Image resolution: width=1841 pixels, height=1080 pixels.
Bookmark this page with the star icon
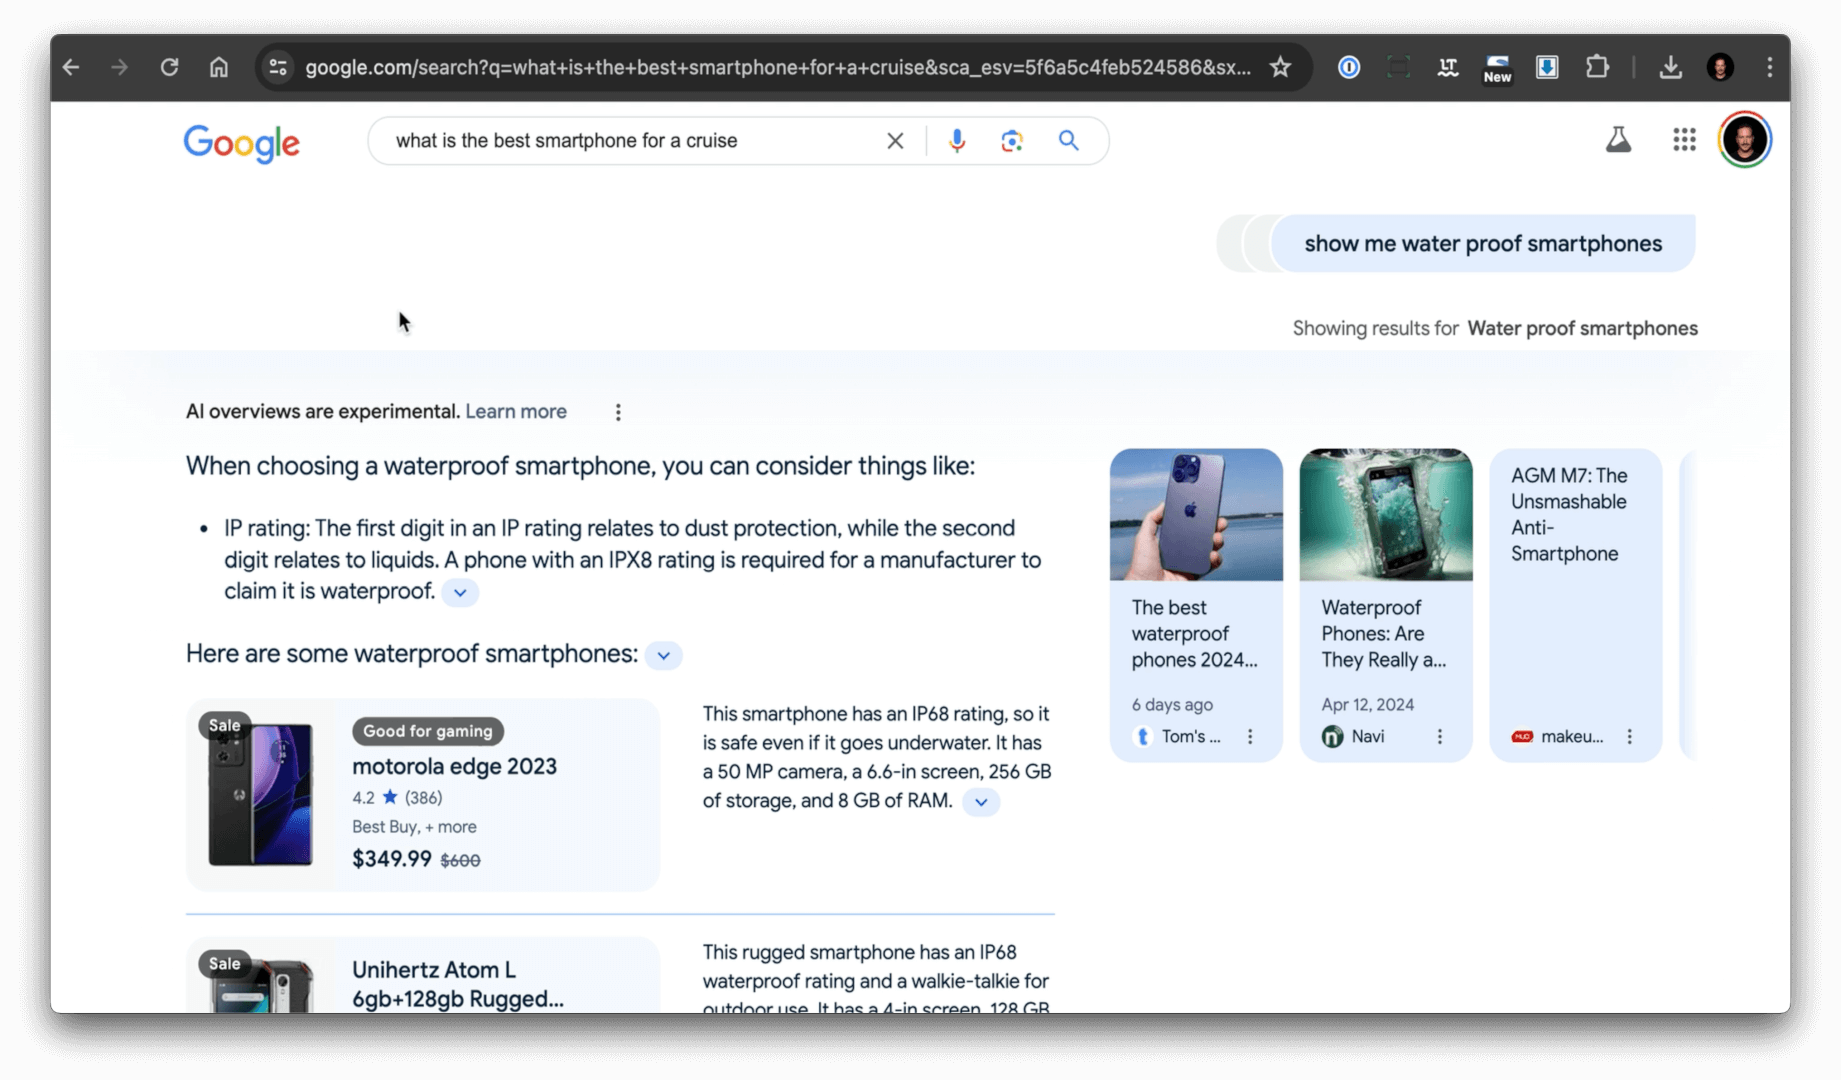[1280, 67]
